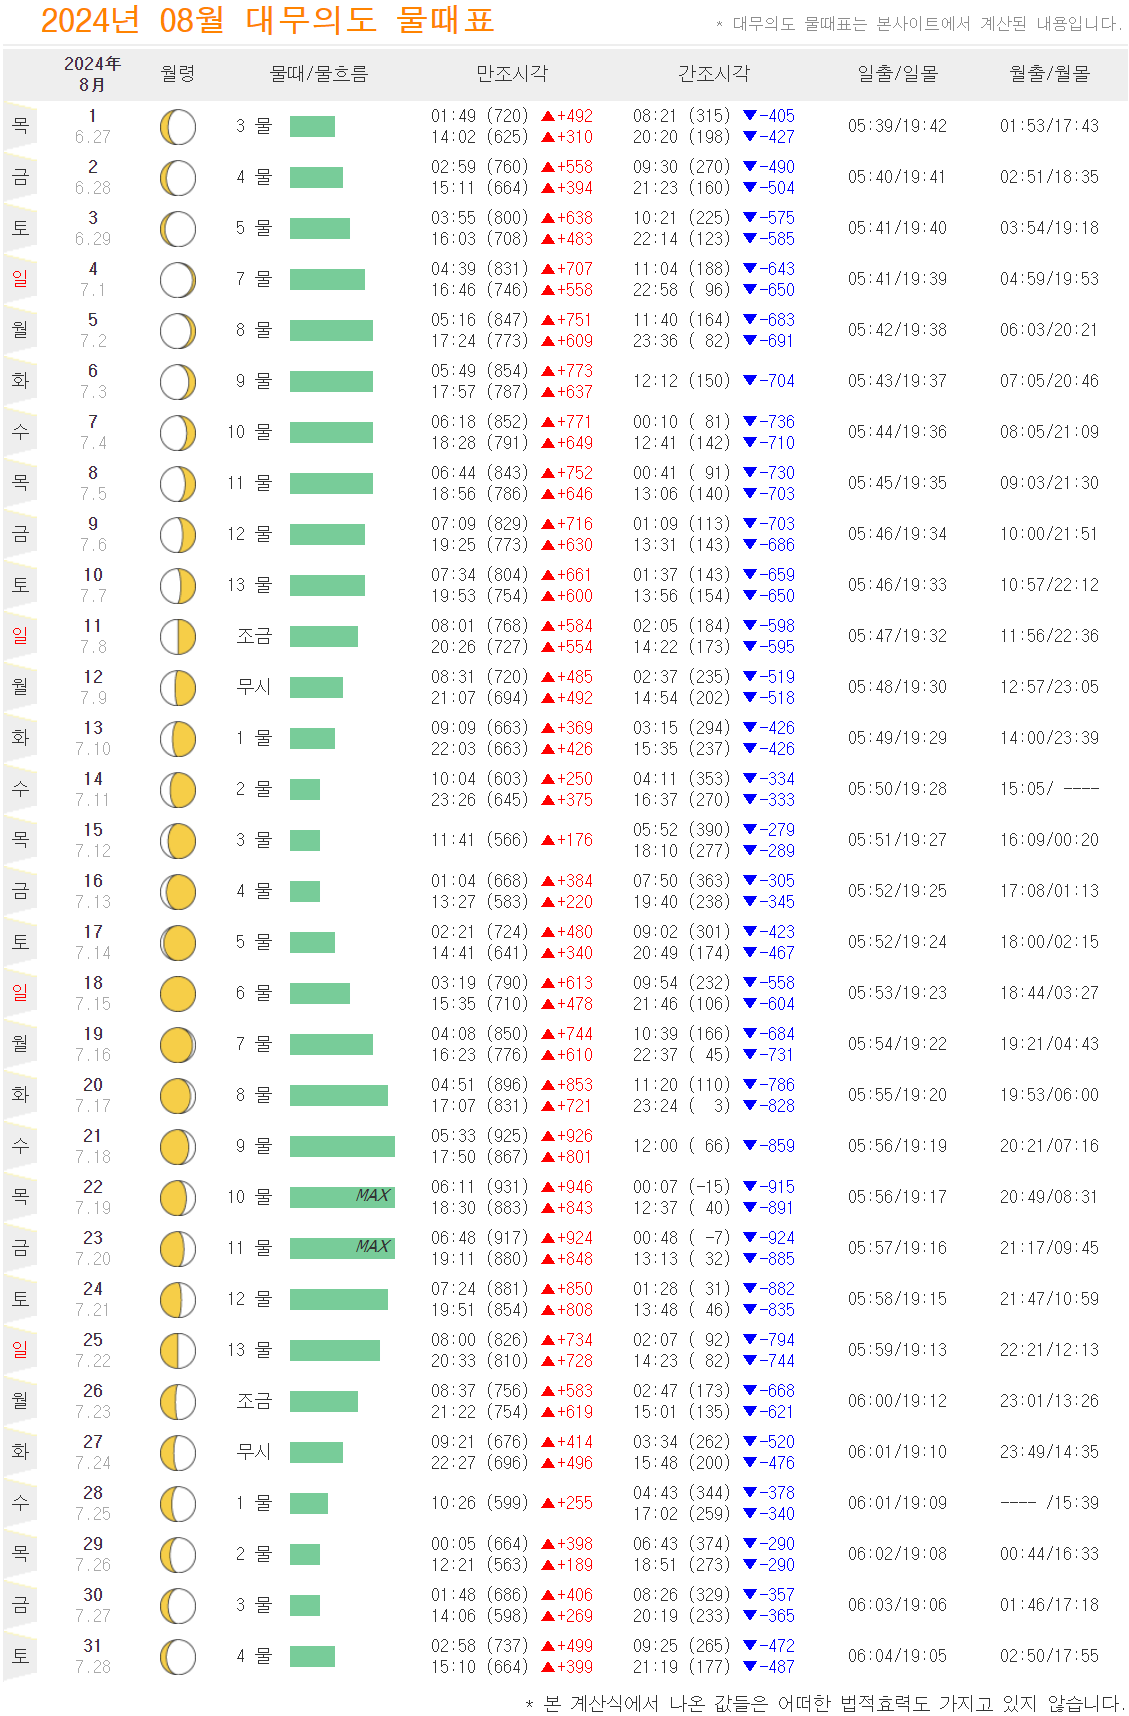Click the moonrise/moonset 23:49/14:35
The image size is (1129, 1716).
click(1049, 1452)
